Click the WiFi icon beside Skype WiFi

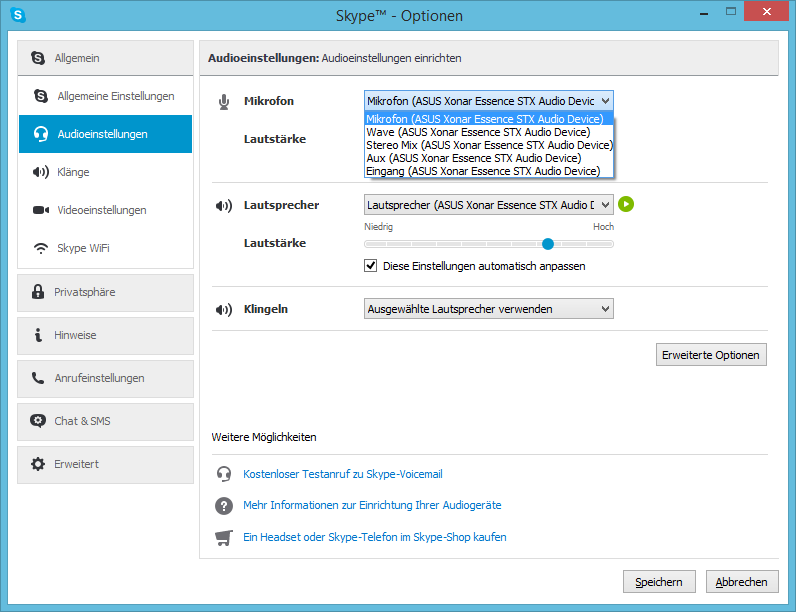[41, 248]
